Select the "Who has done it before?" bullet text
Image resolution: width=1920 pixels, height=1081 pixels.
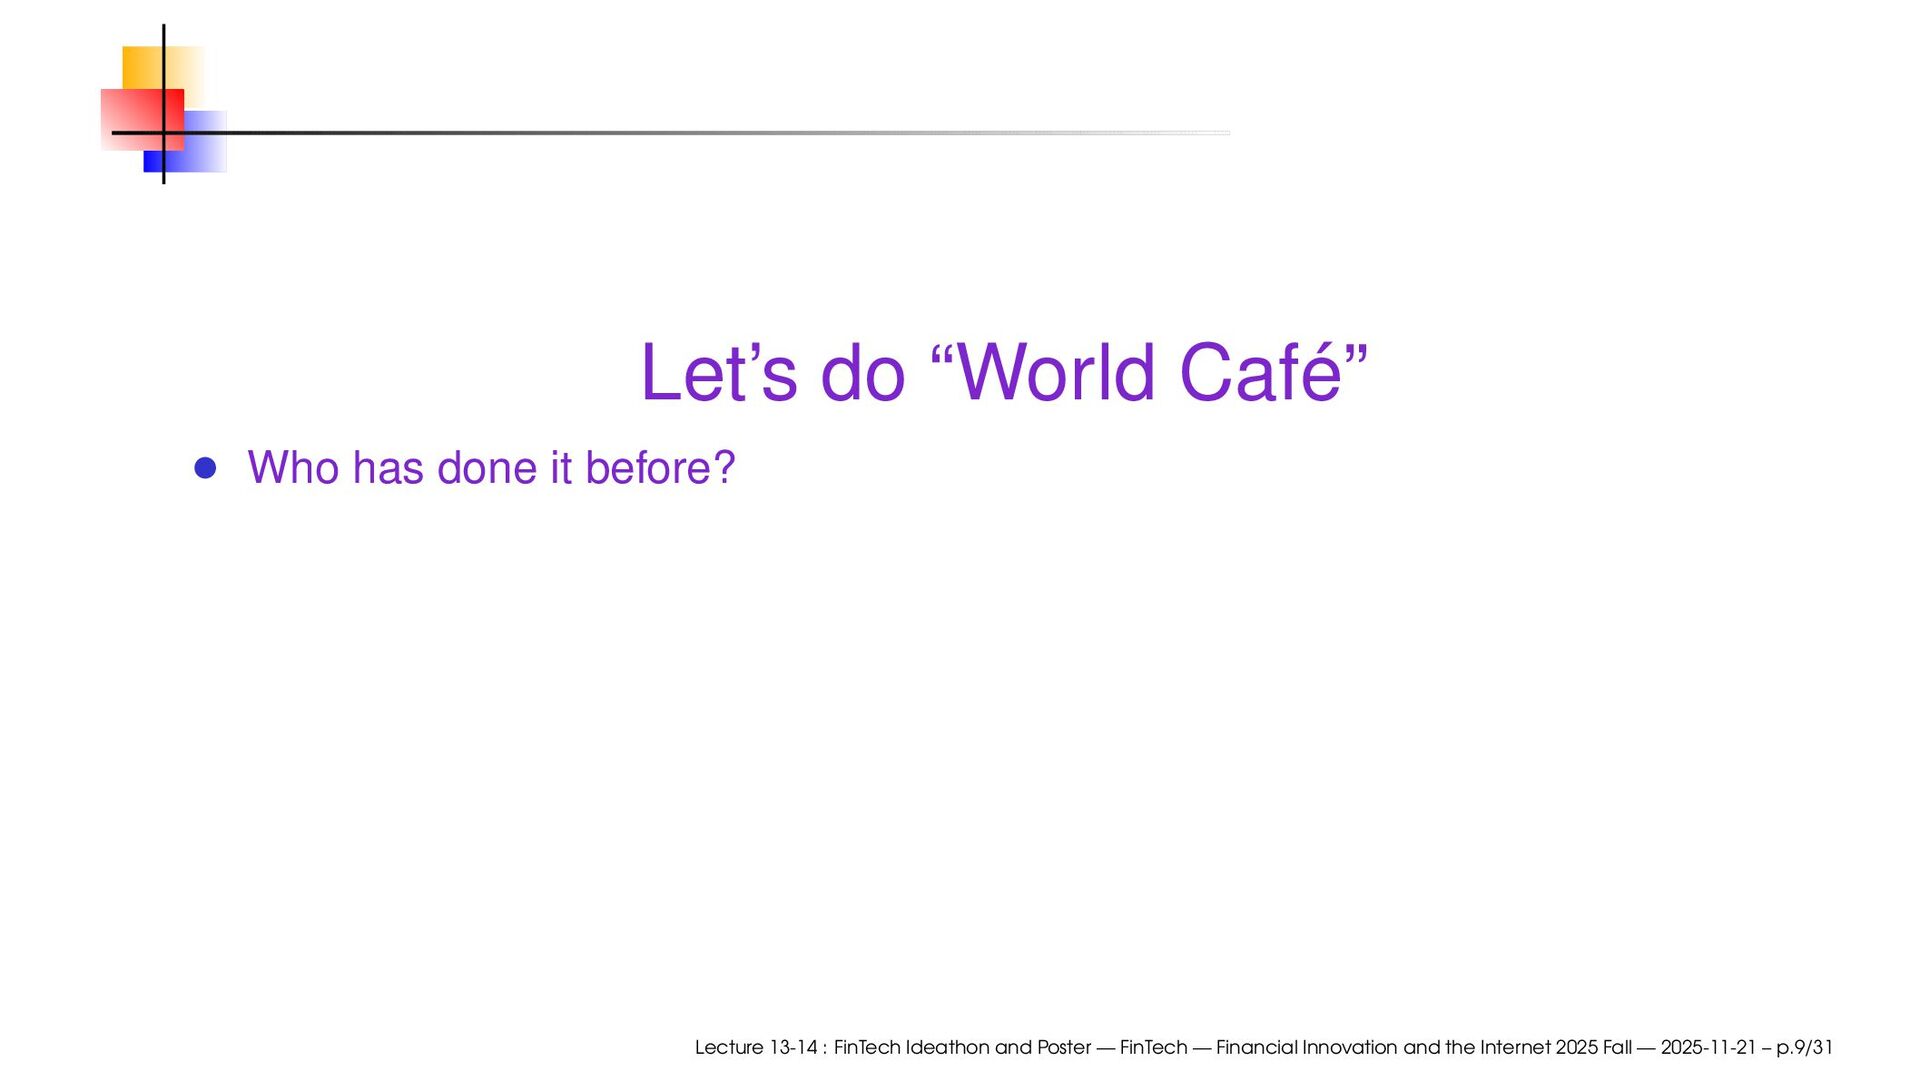point(491,468)
